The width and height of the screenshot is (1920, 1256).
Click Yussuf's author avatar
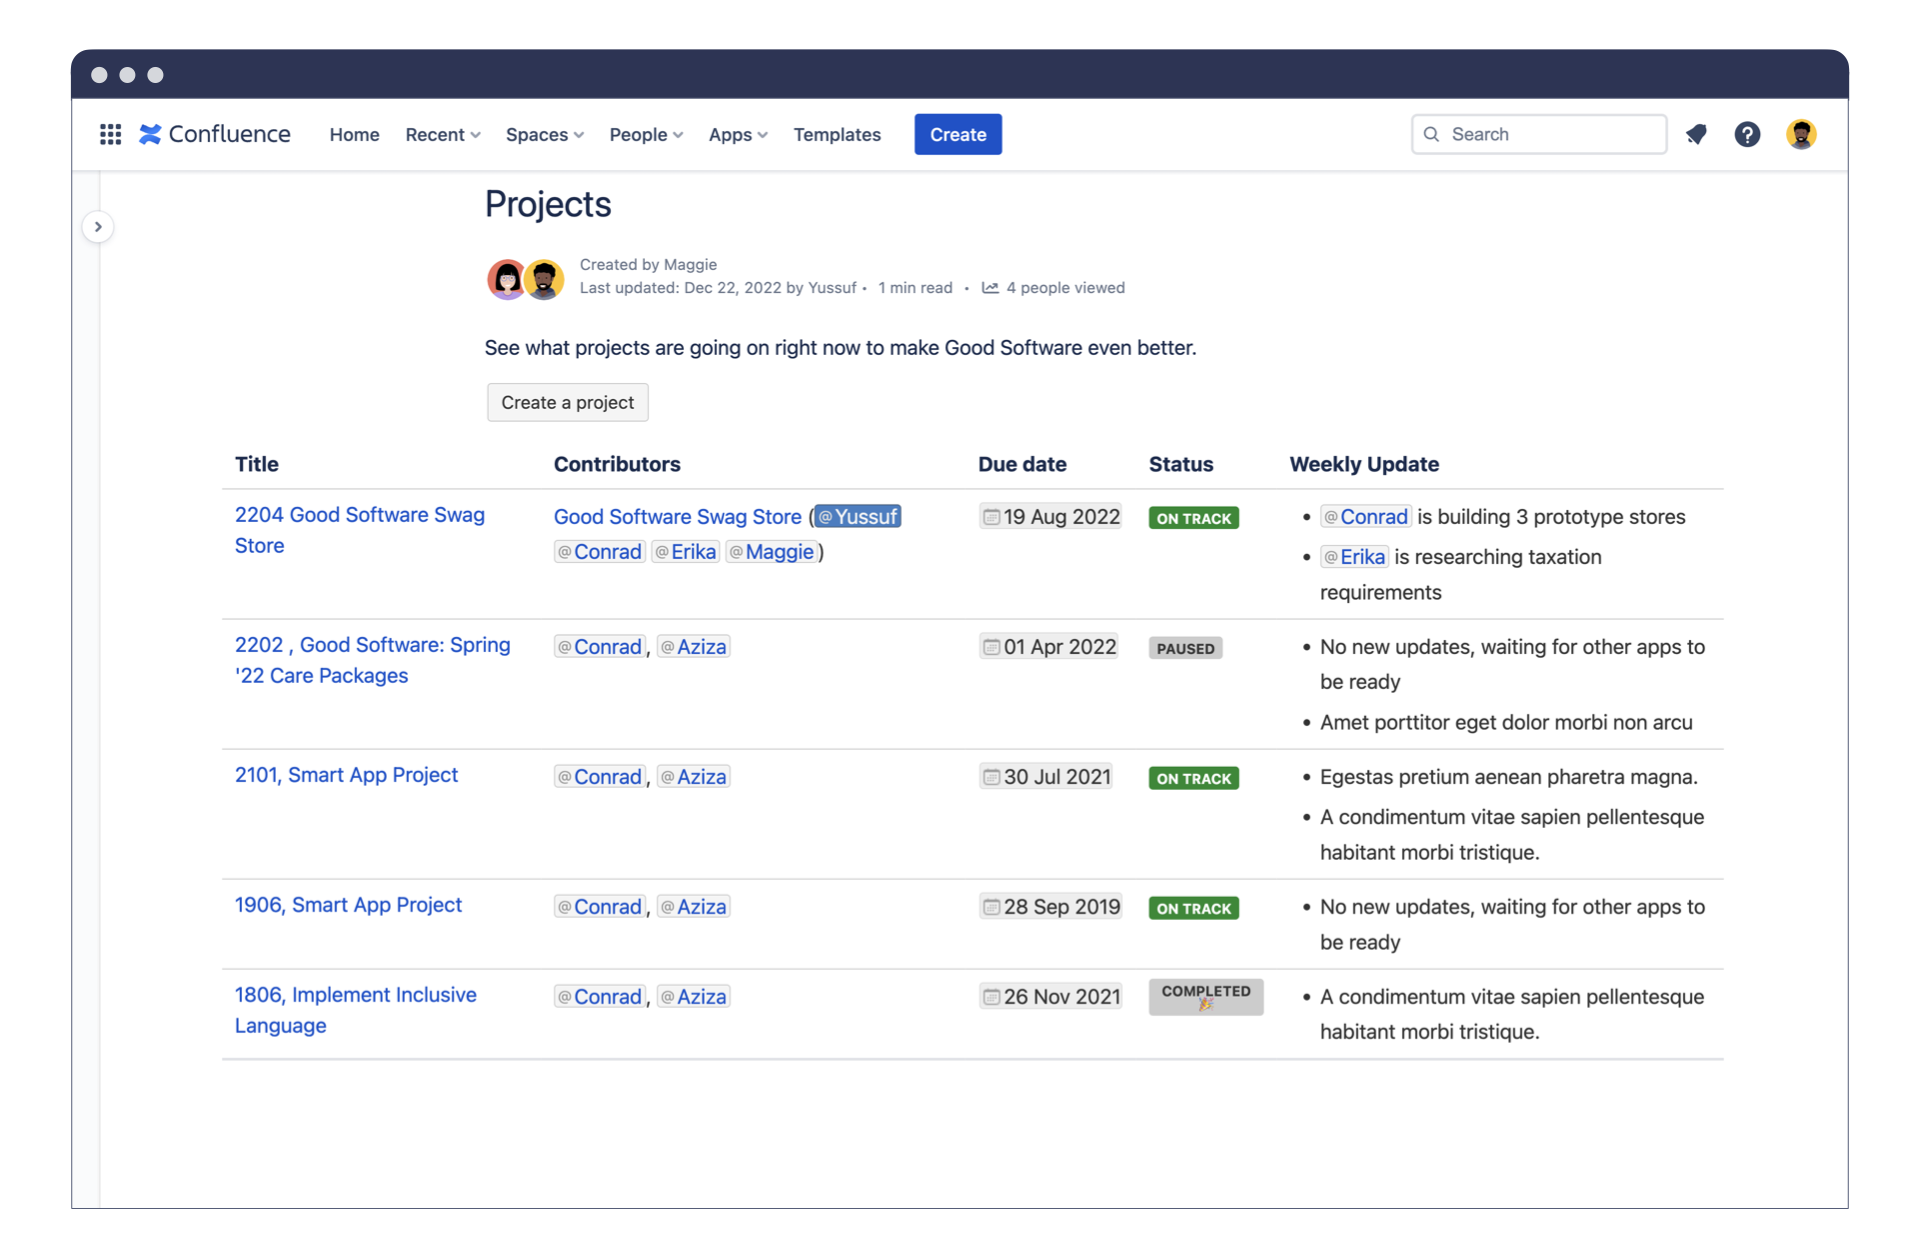pos(544,279)
